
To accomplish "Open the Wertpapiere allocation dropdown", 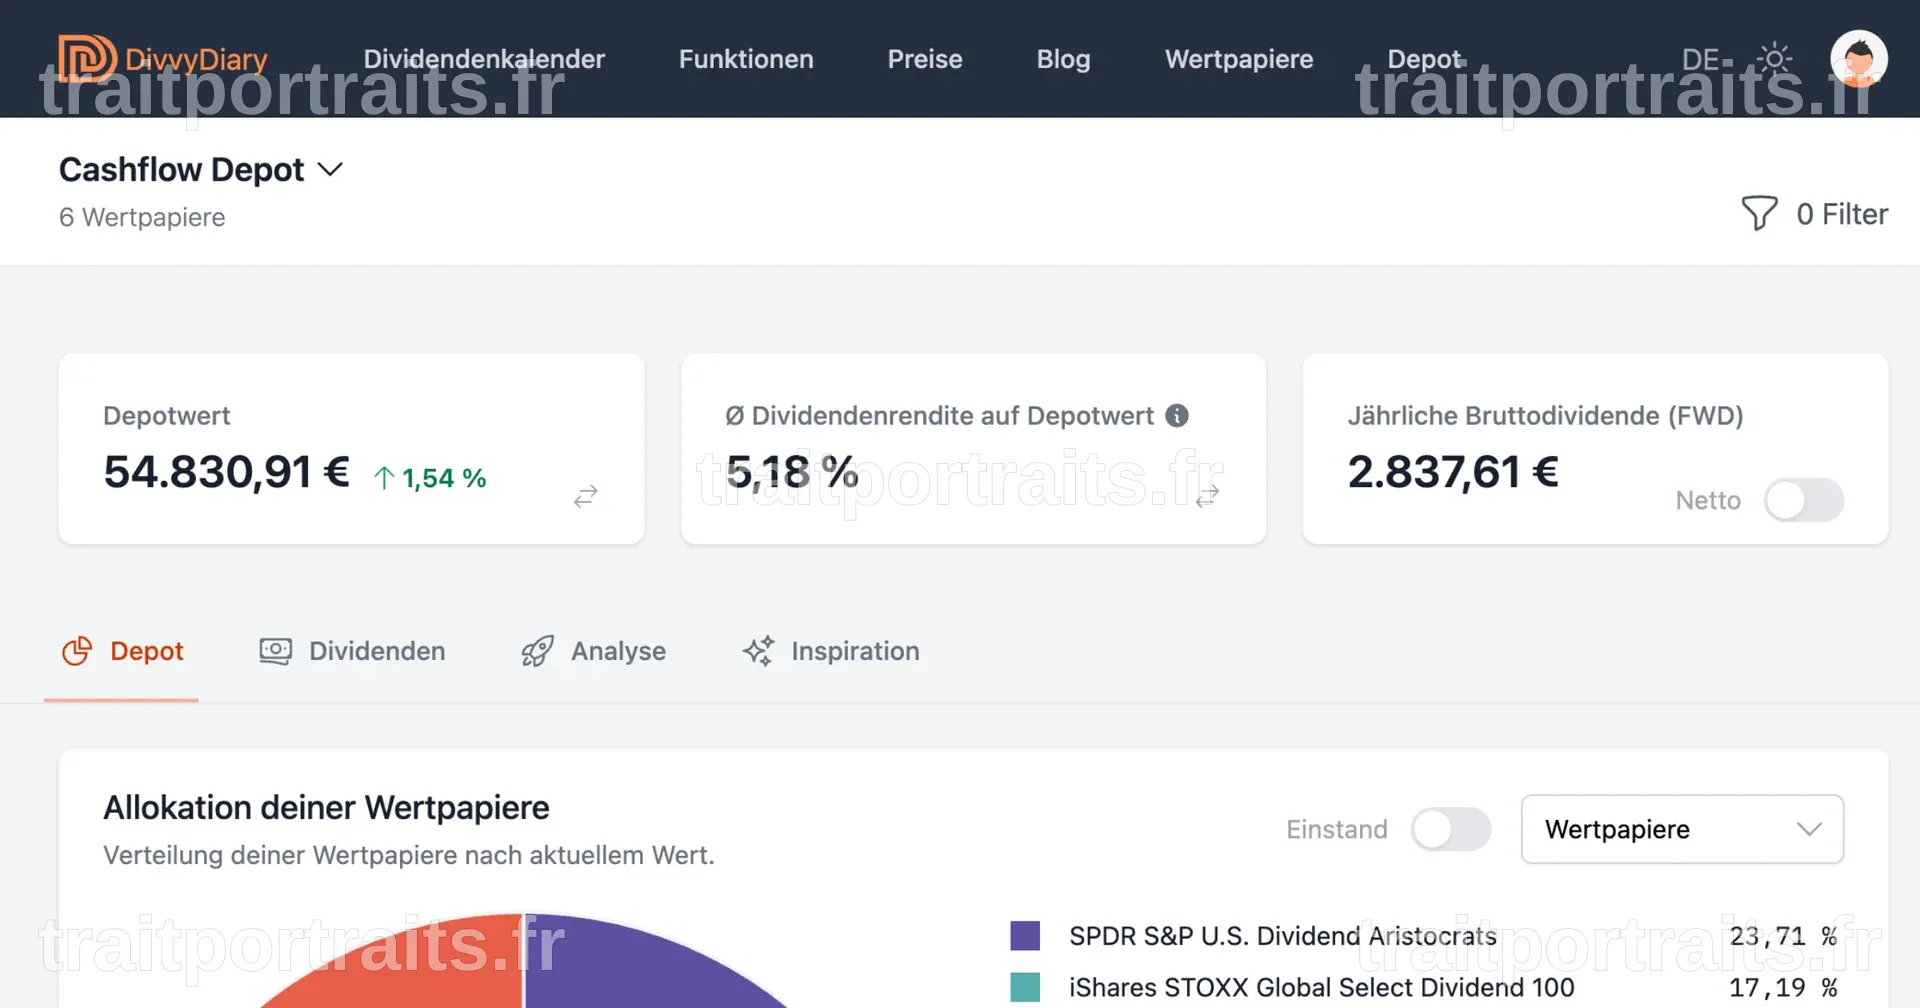I will point(1682,829).
